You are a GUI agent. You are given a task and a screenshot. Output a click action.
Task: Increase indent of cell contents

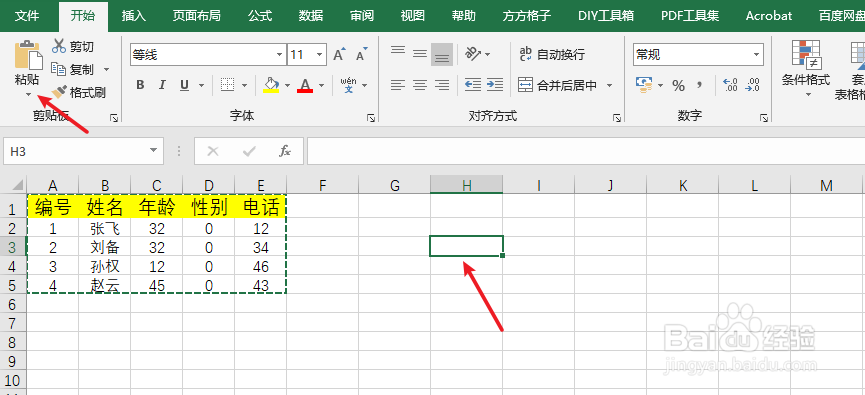click(x=495, y=85)
